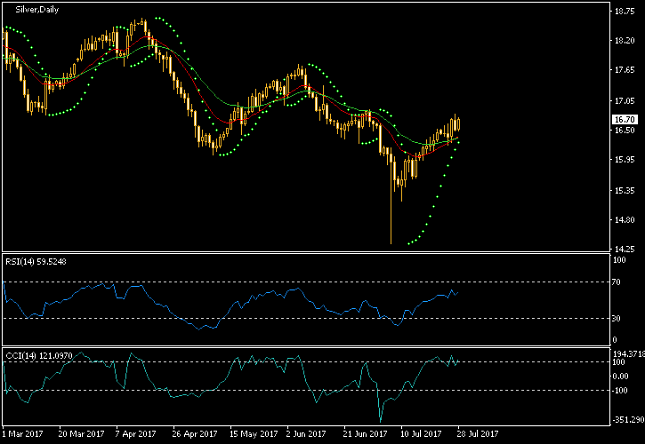Click the 18.75 price axis label
Viewport: 645px width, 444px height.
(x=624, y=12)
